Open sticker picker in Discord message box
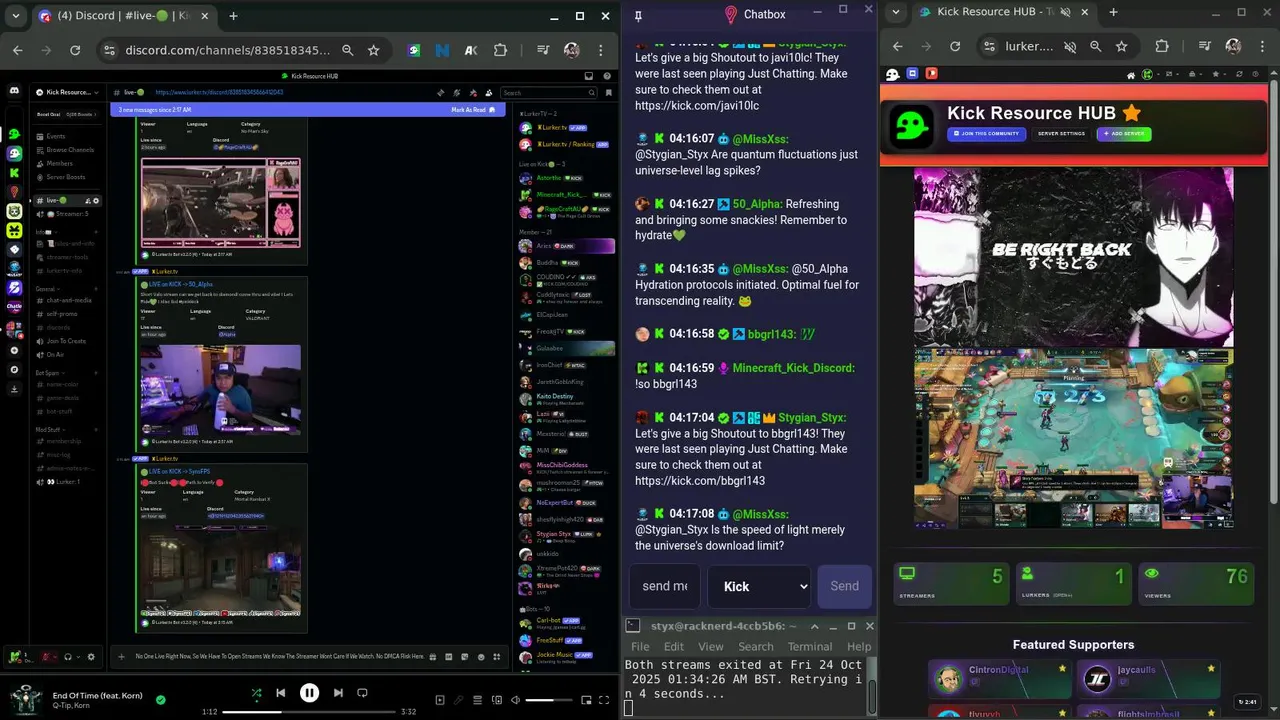1280x720 pixels. (464, 657)
